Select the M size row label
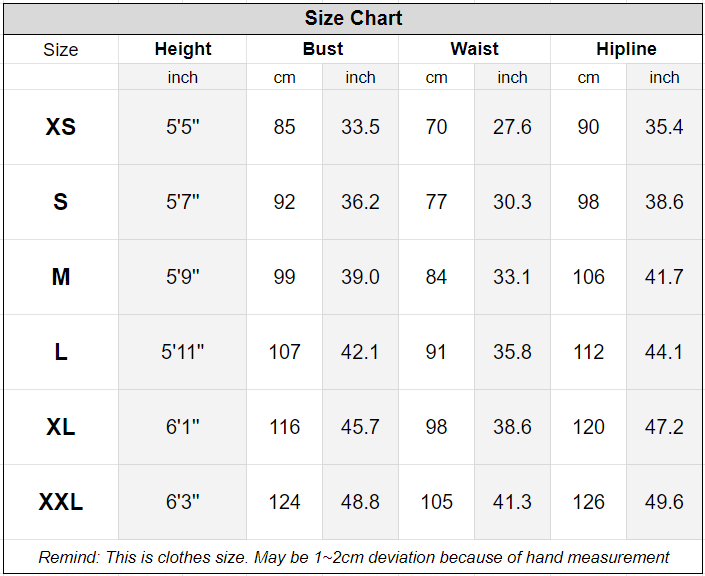The image size is (705, 576). pyautogui.click(x=61, y=277)
